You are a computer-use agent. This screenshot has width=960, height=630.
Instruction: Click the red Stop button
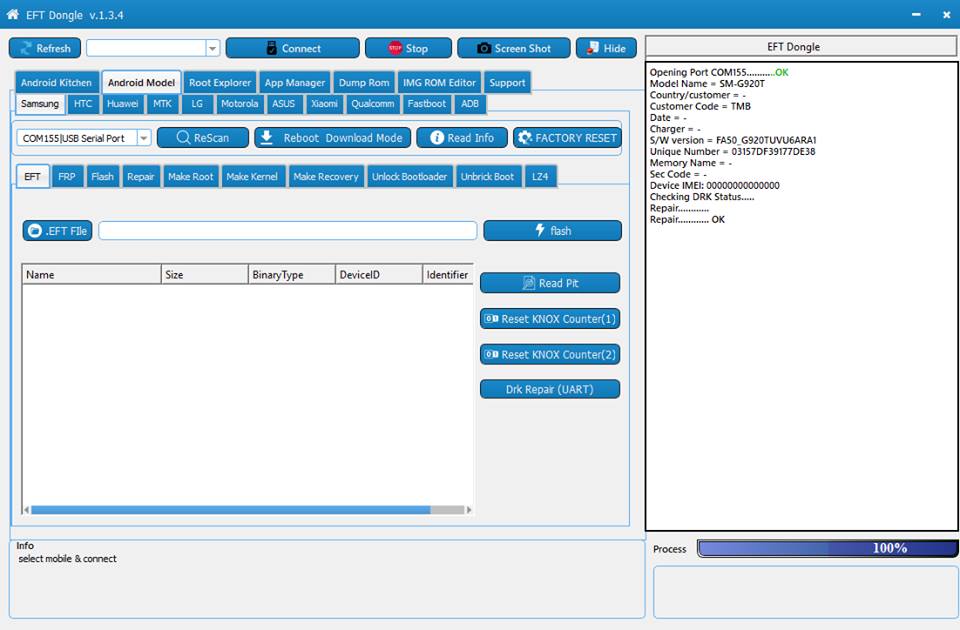[408, 48]
